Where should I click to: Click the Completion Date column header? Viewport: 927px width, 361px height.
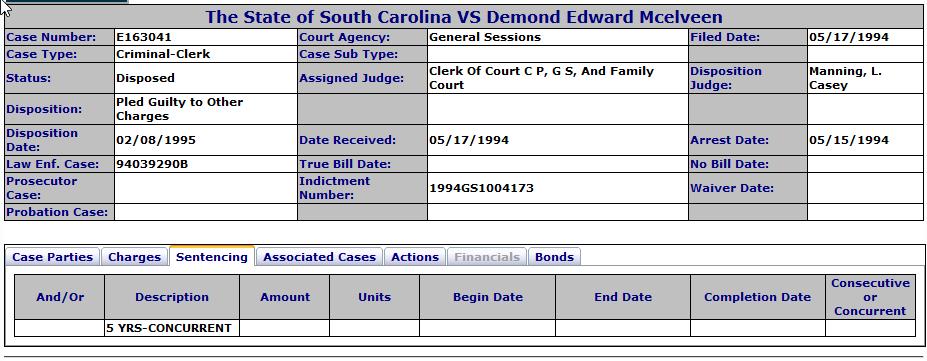758,297
